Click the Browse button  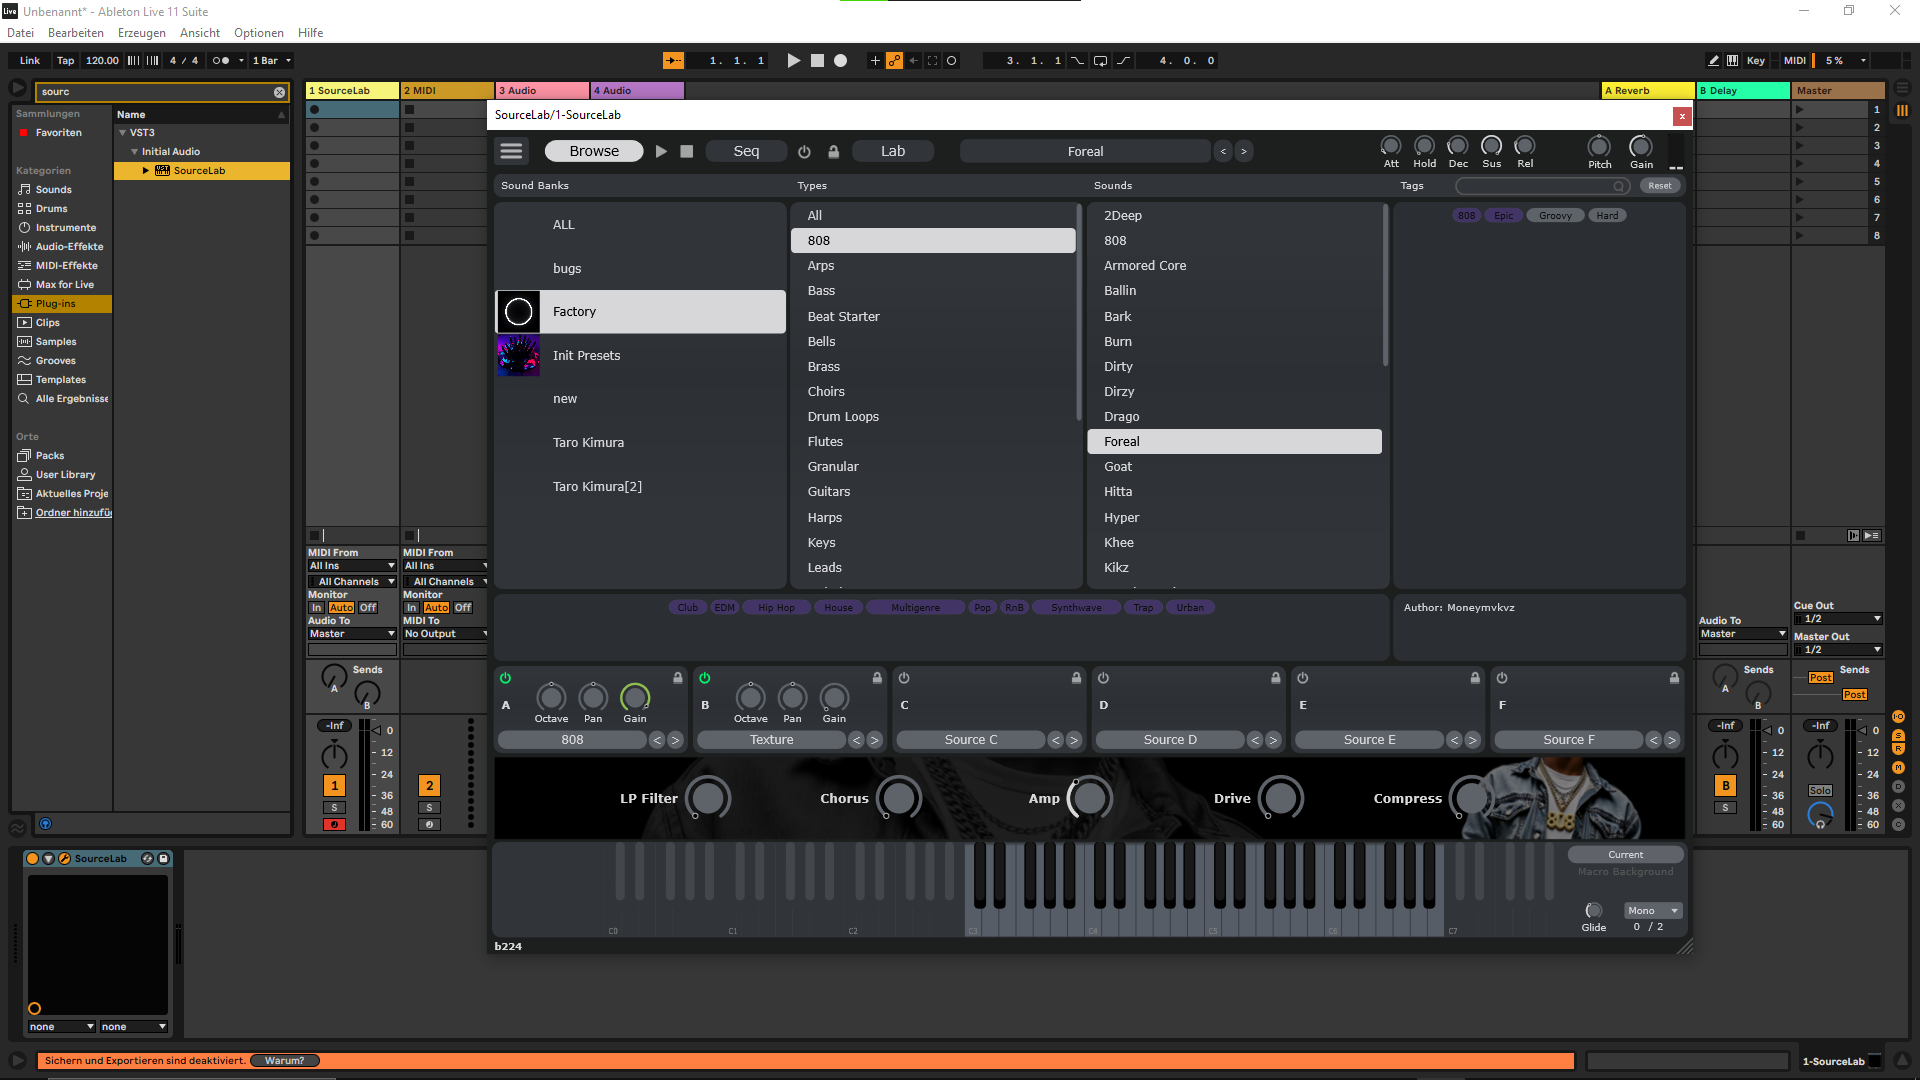pyautogui.click(x=594, y=151)
